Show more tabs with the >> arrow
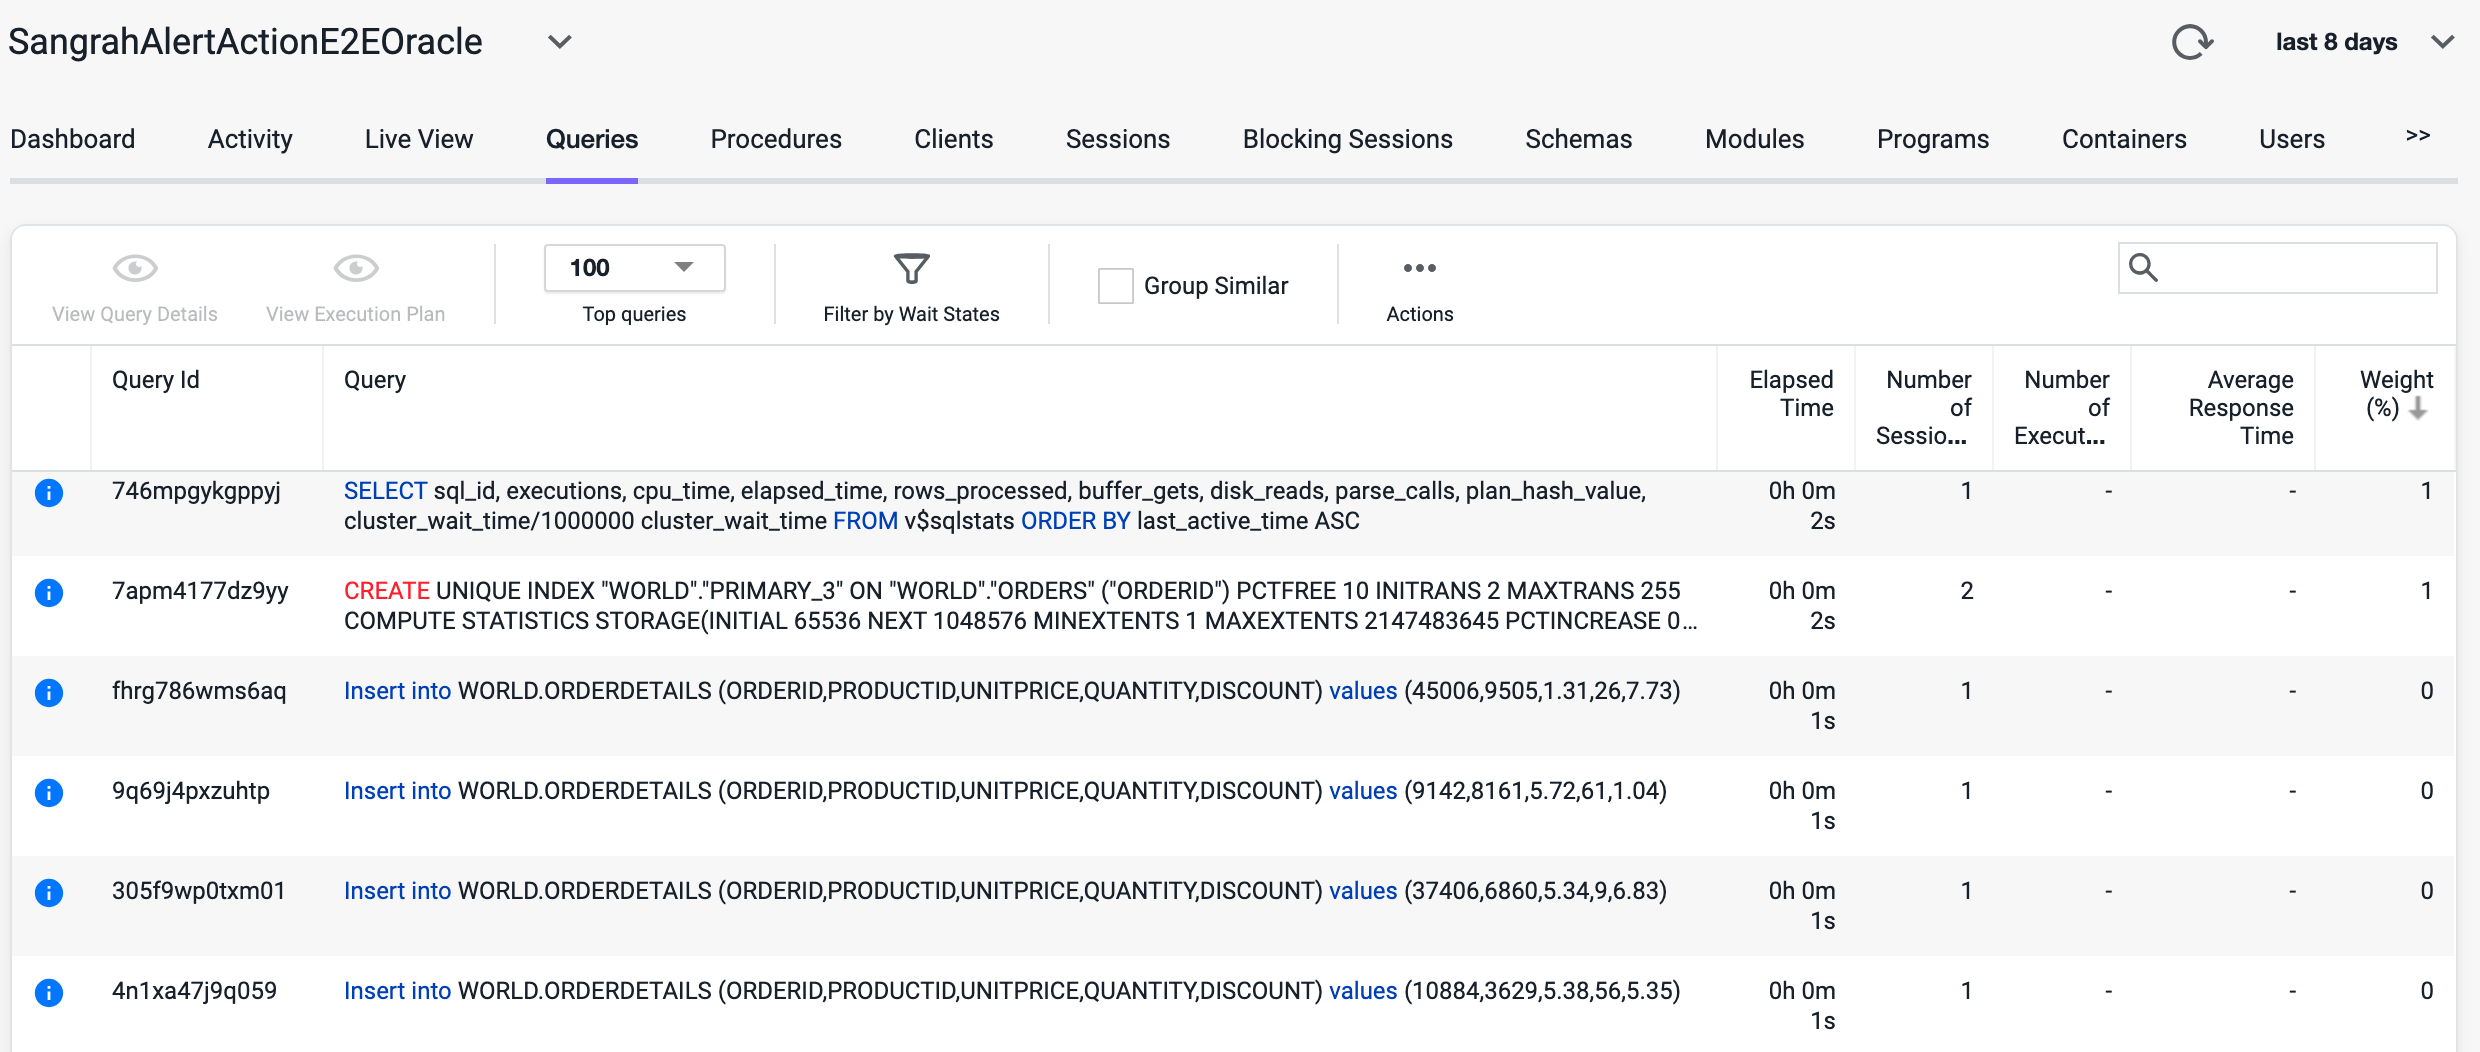The width and height of the screenshot is (2480, 1052). click(2418, 136)
